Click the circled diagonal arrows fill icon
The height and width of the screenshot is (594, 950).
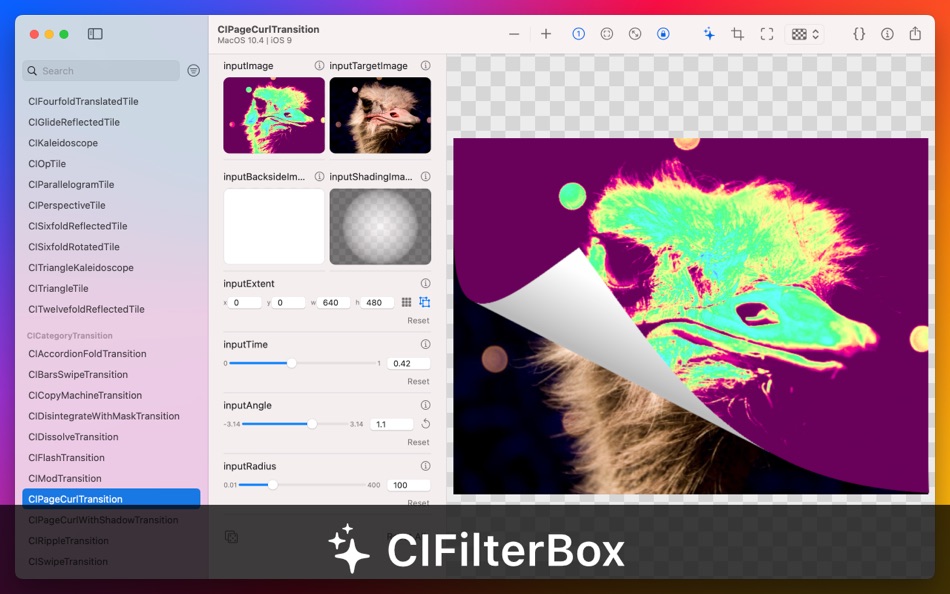[635, 34]
